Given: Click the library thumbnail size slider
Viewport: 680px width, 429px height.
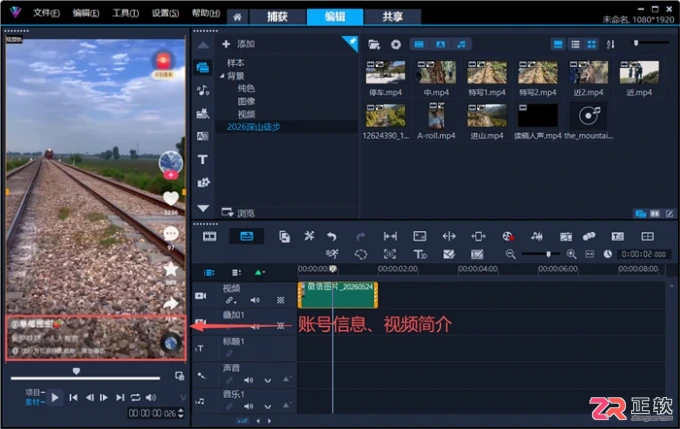Looking at the screenshot, I should point(651,43).
